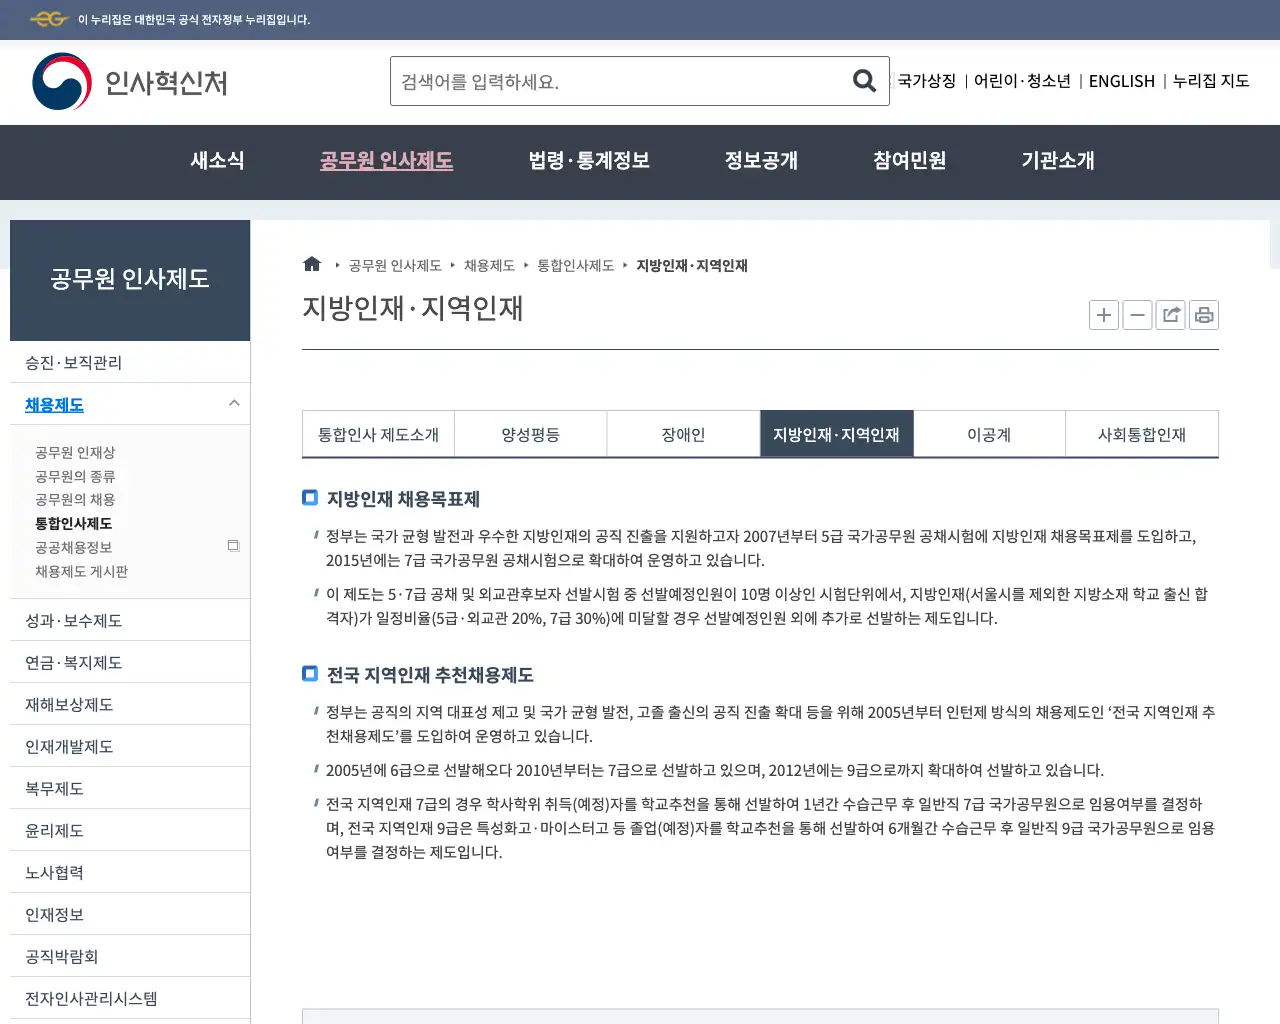The image size is (1280, 1024).
Task: Open 복무제도 in sidebar
Action: point(130,788)
